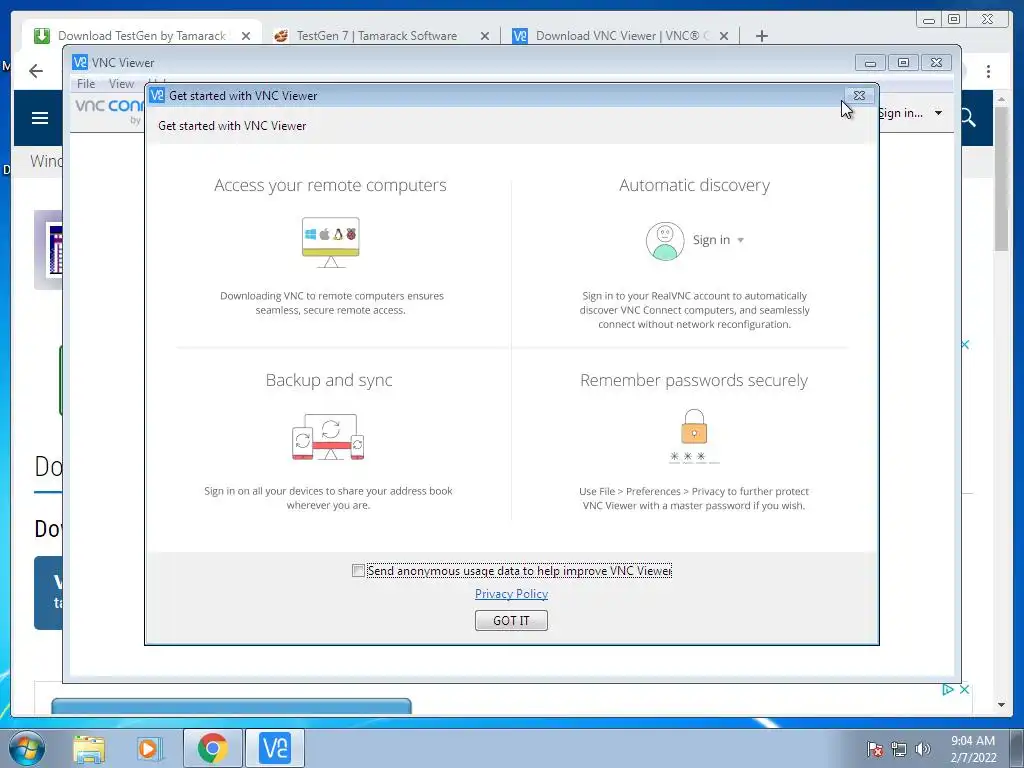
Task: Close the bottom banner advertisement
Action: [x=965, y=689]
